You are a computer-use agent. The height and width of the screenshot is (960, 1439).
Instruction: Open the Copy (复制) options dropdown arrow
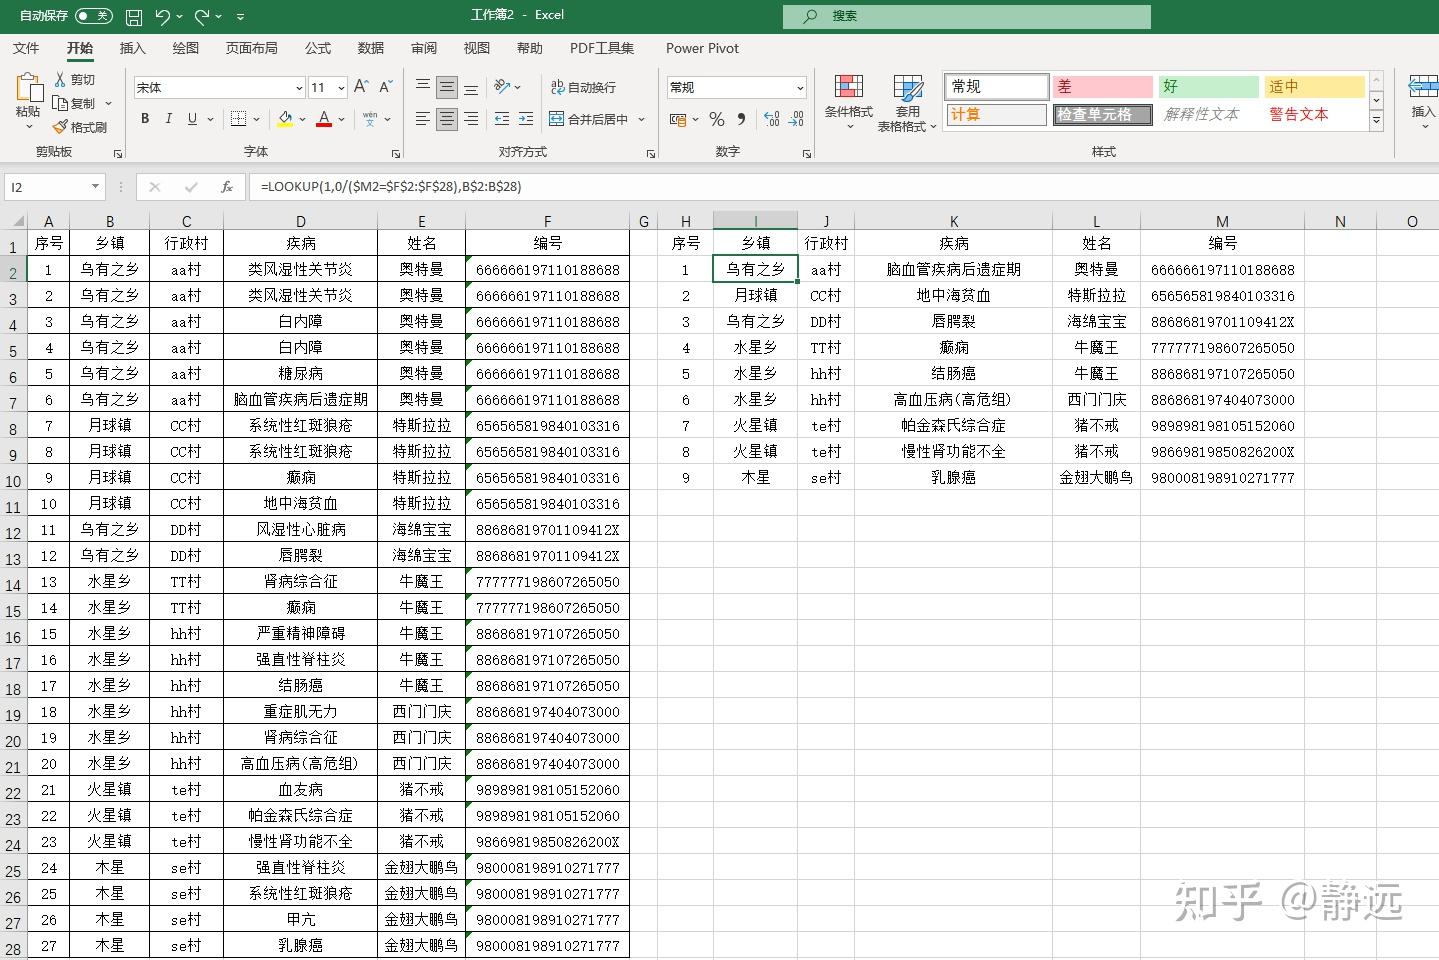108,104
